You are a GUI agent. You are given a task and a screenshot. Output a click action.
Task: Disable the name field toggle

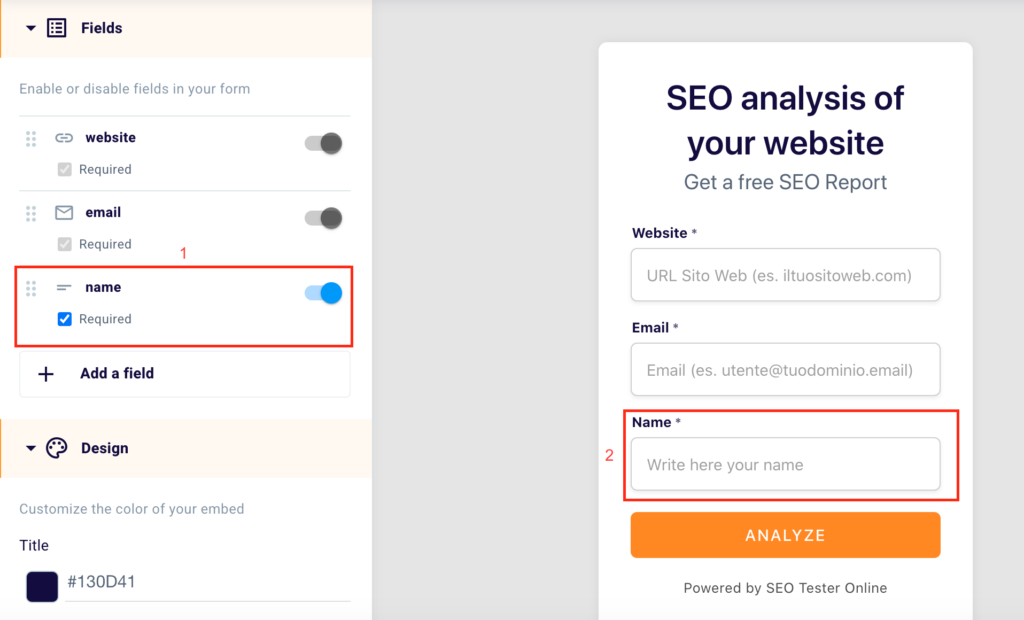(324, 293)
